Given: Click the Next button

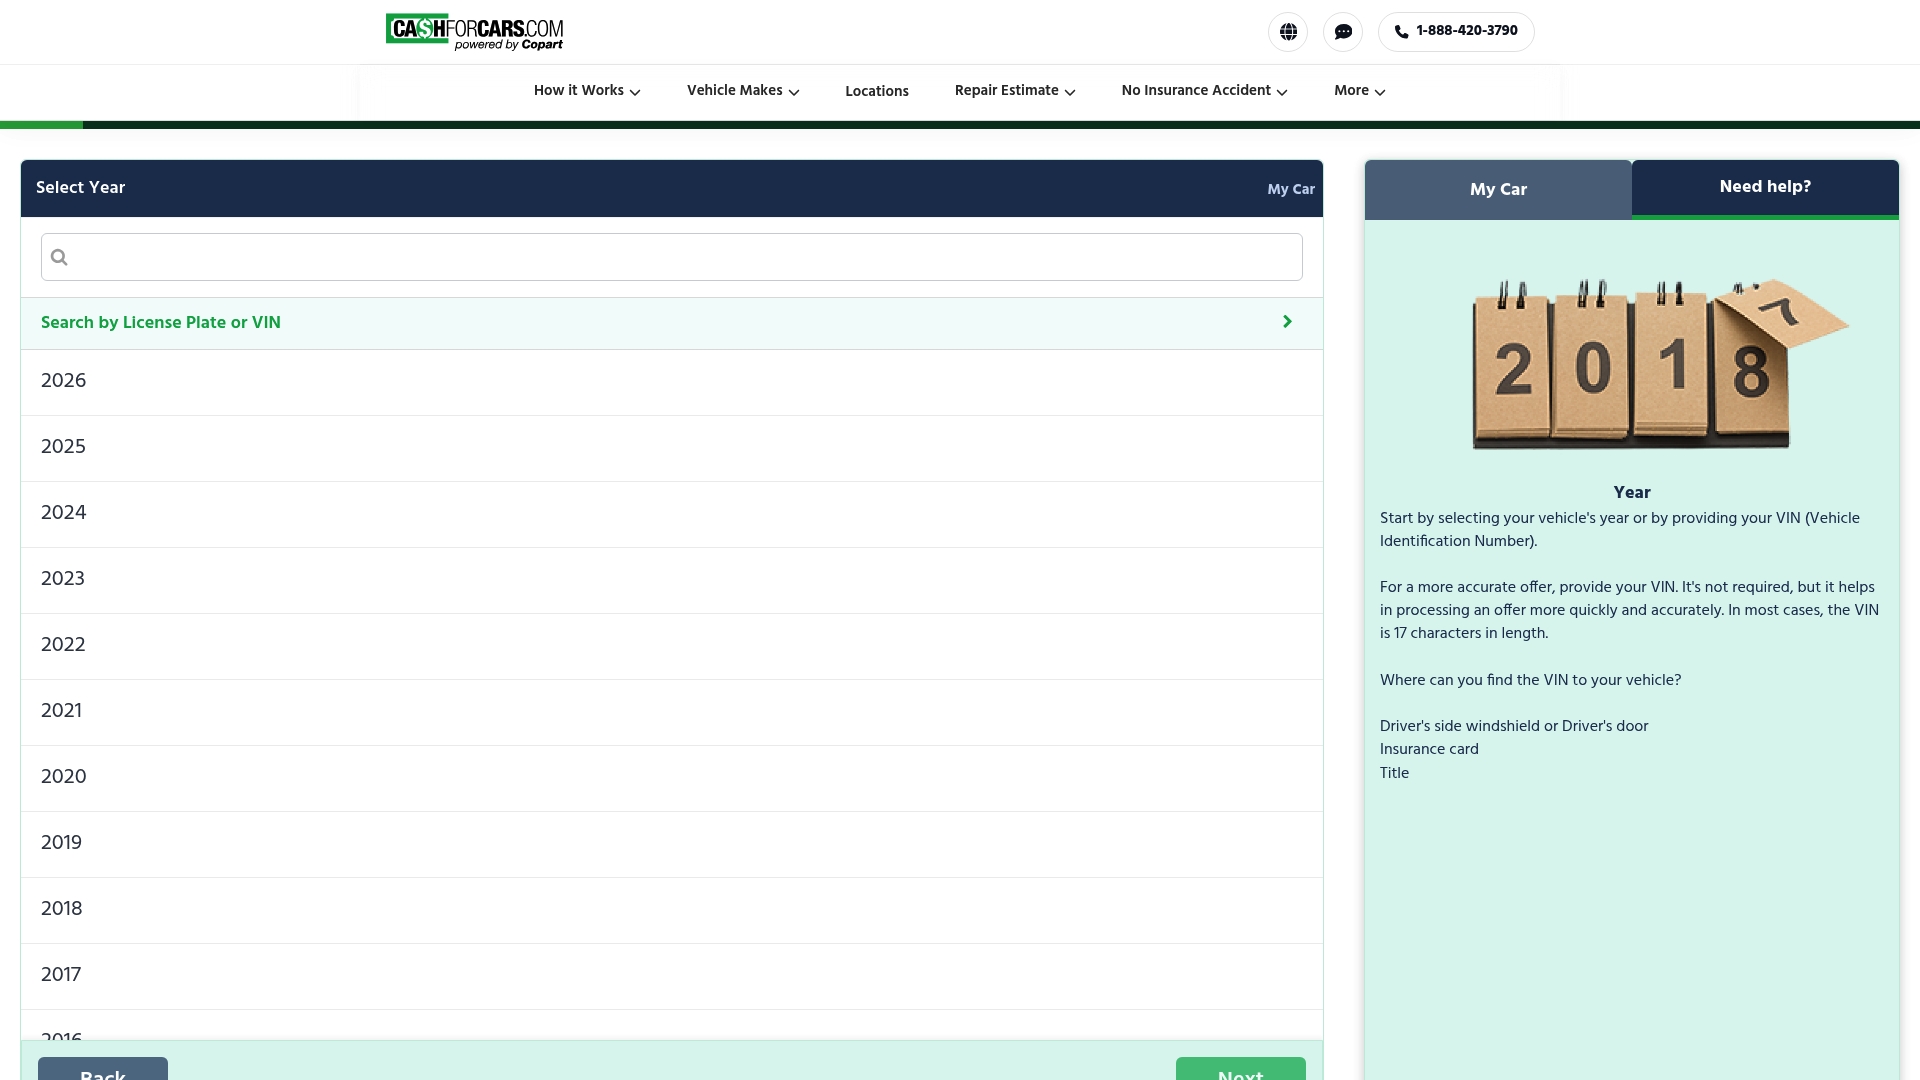Looking at the screenshot, I should coord(1240,1068).
